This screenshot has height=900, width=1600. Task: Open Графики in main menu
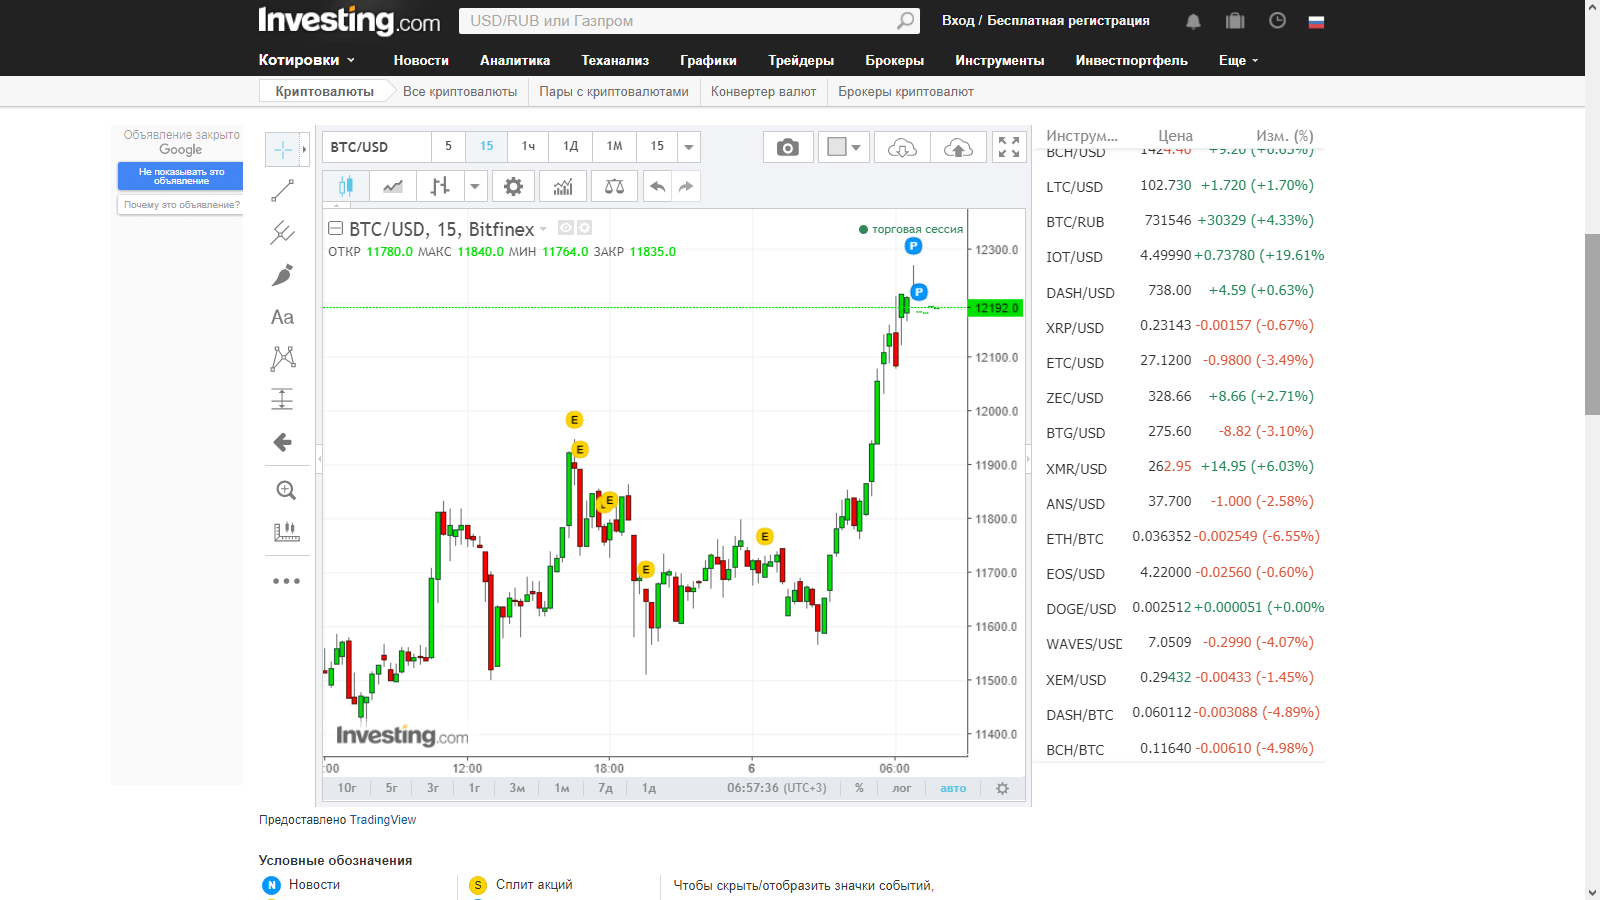tap(708, 60)
